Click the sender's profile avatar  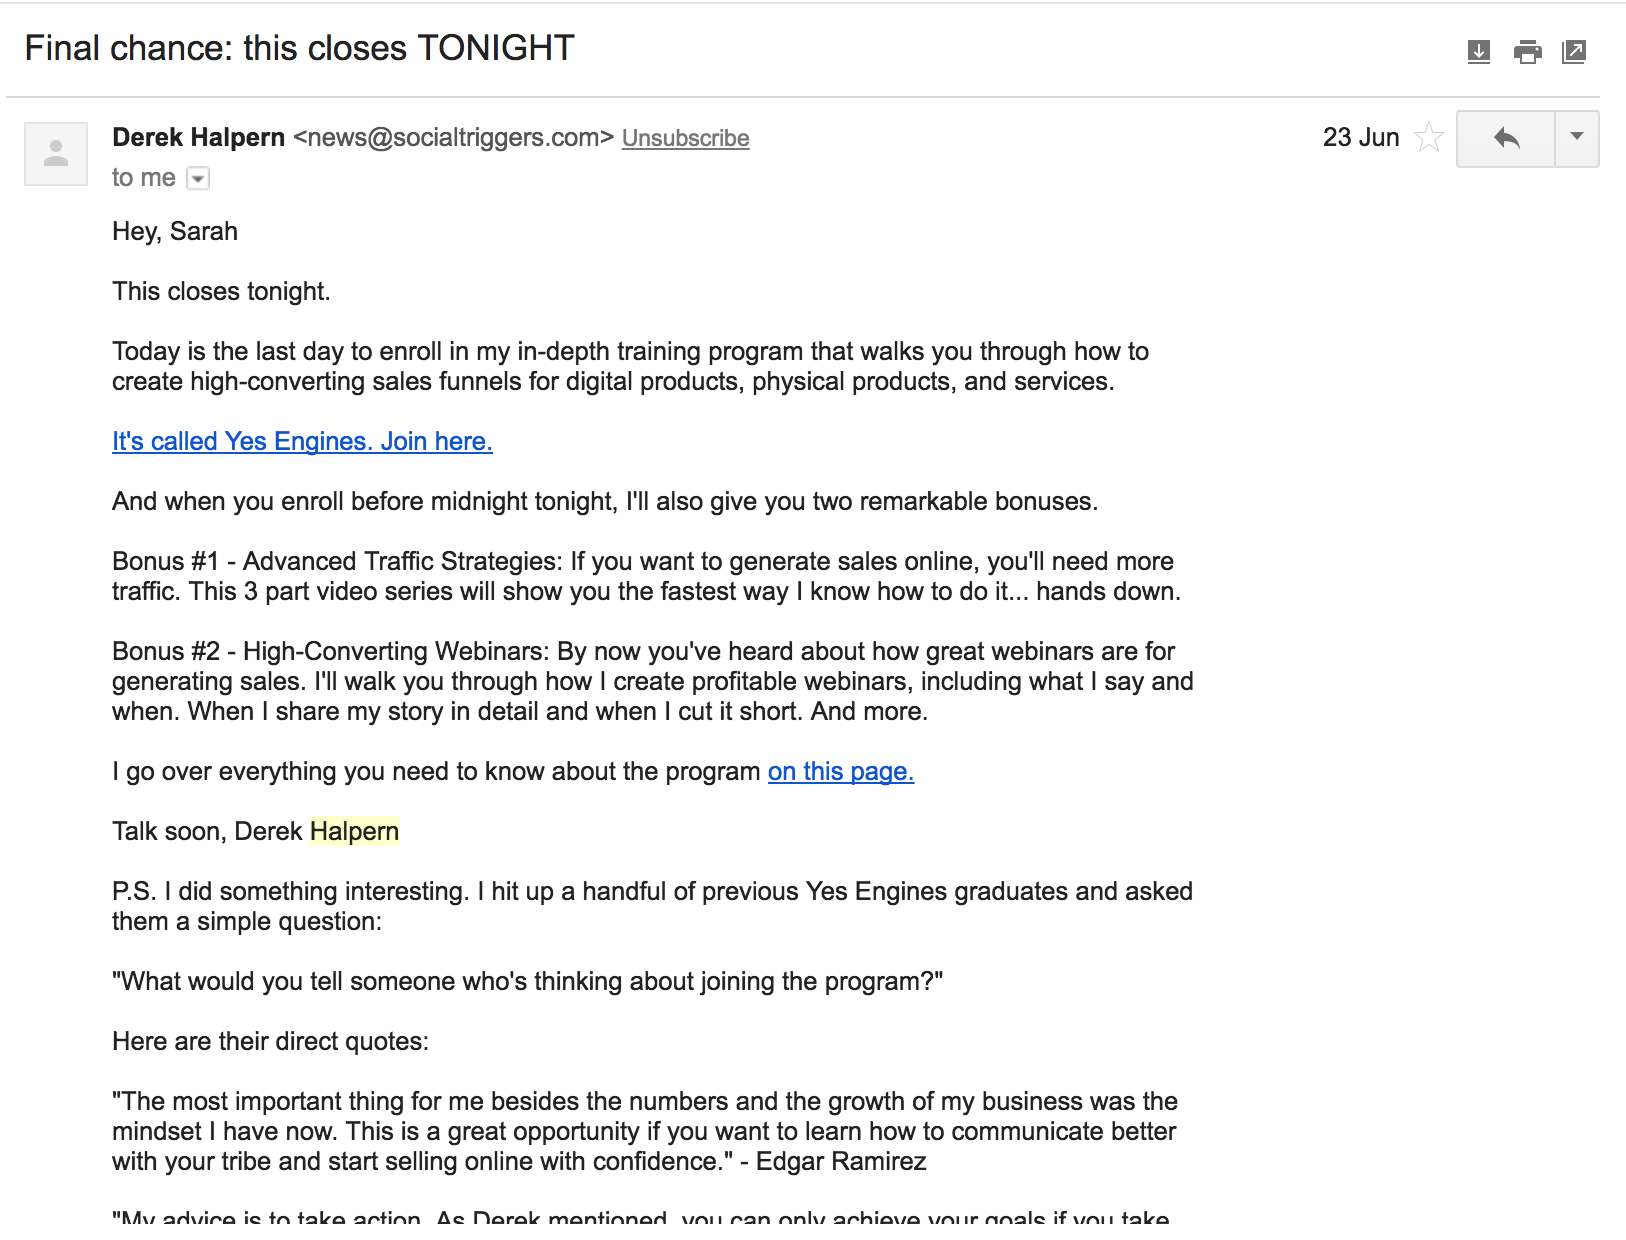56,154
